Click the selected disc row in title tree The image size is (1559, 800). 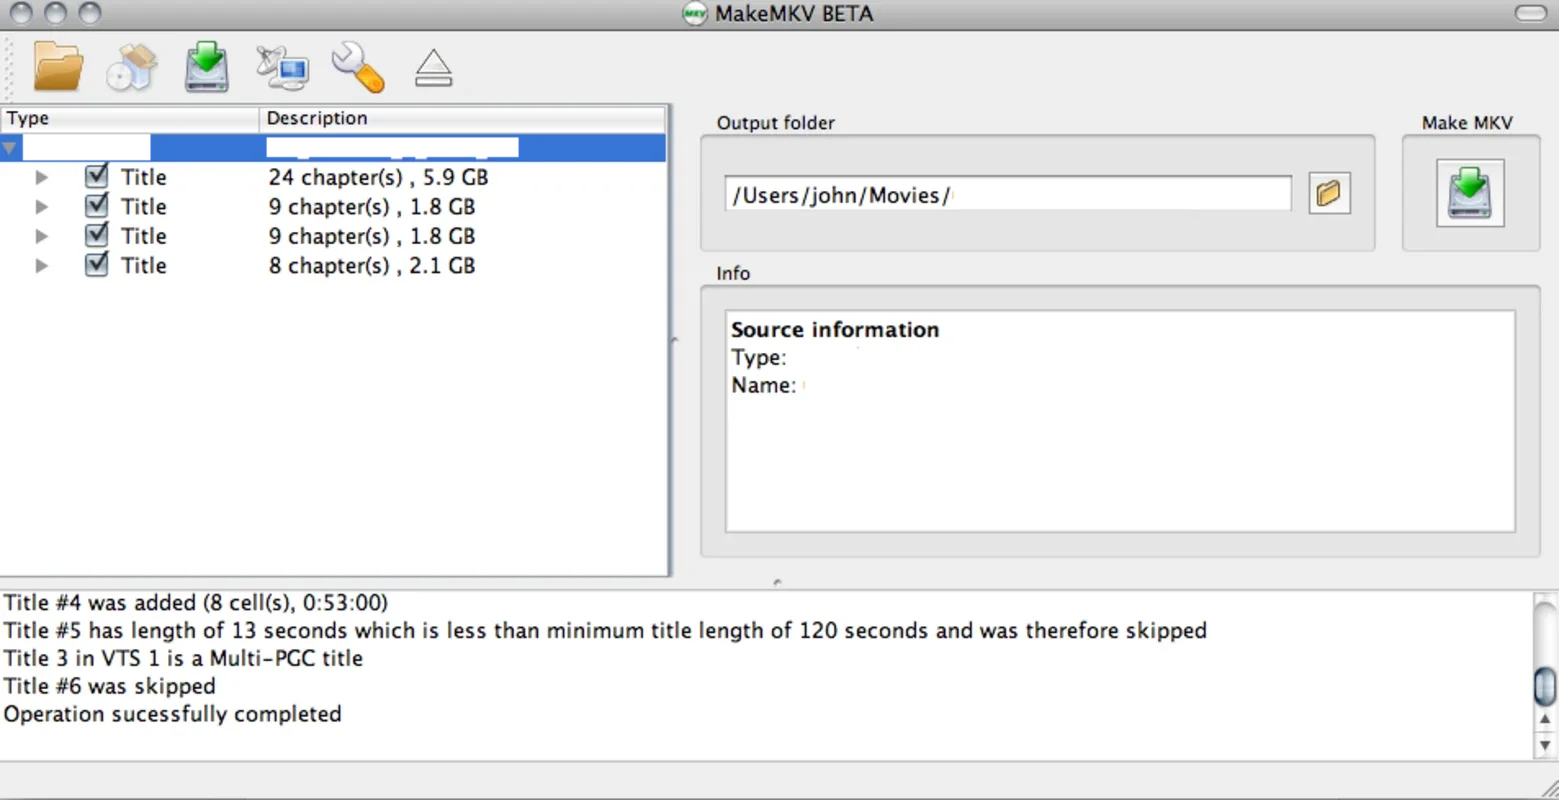click(x=333, y=148)
